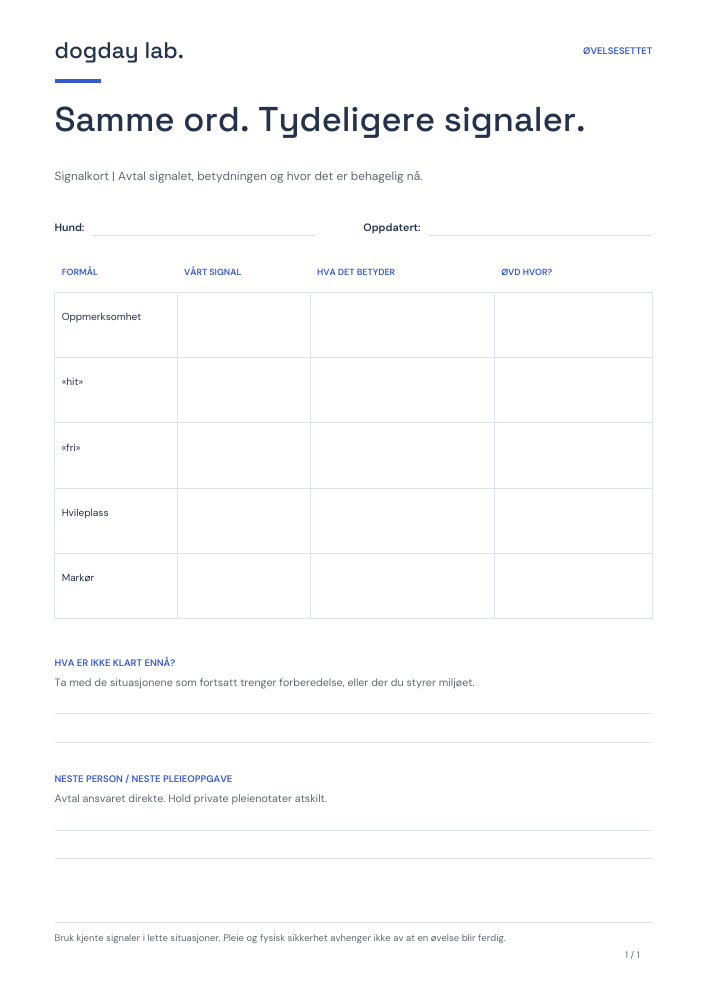708x1000 pixels.
Task: Click the Hva det betyr cell for Markør
Action: [x=402, y=586]
